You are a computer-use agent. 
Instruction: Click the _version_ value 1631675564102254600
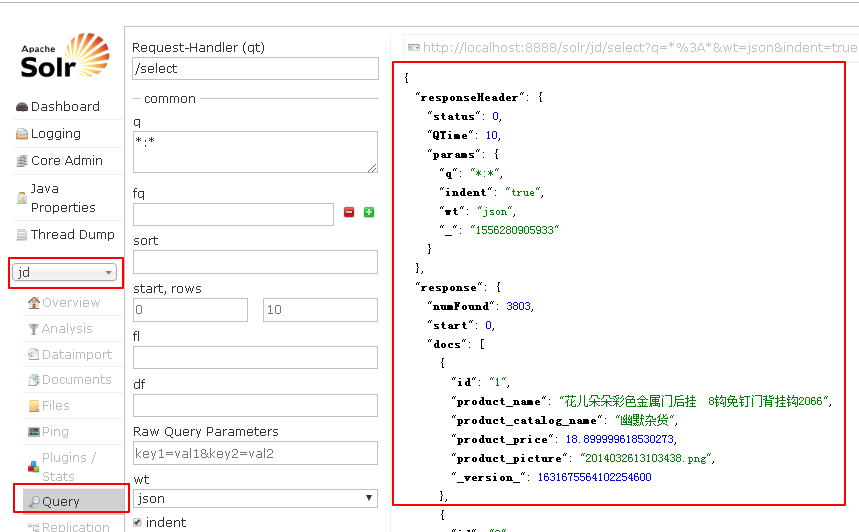click(594, 477)
